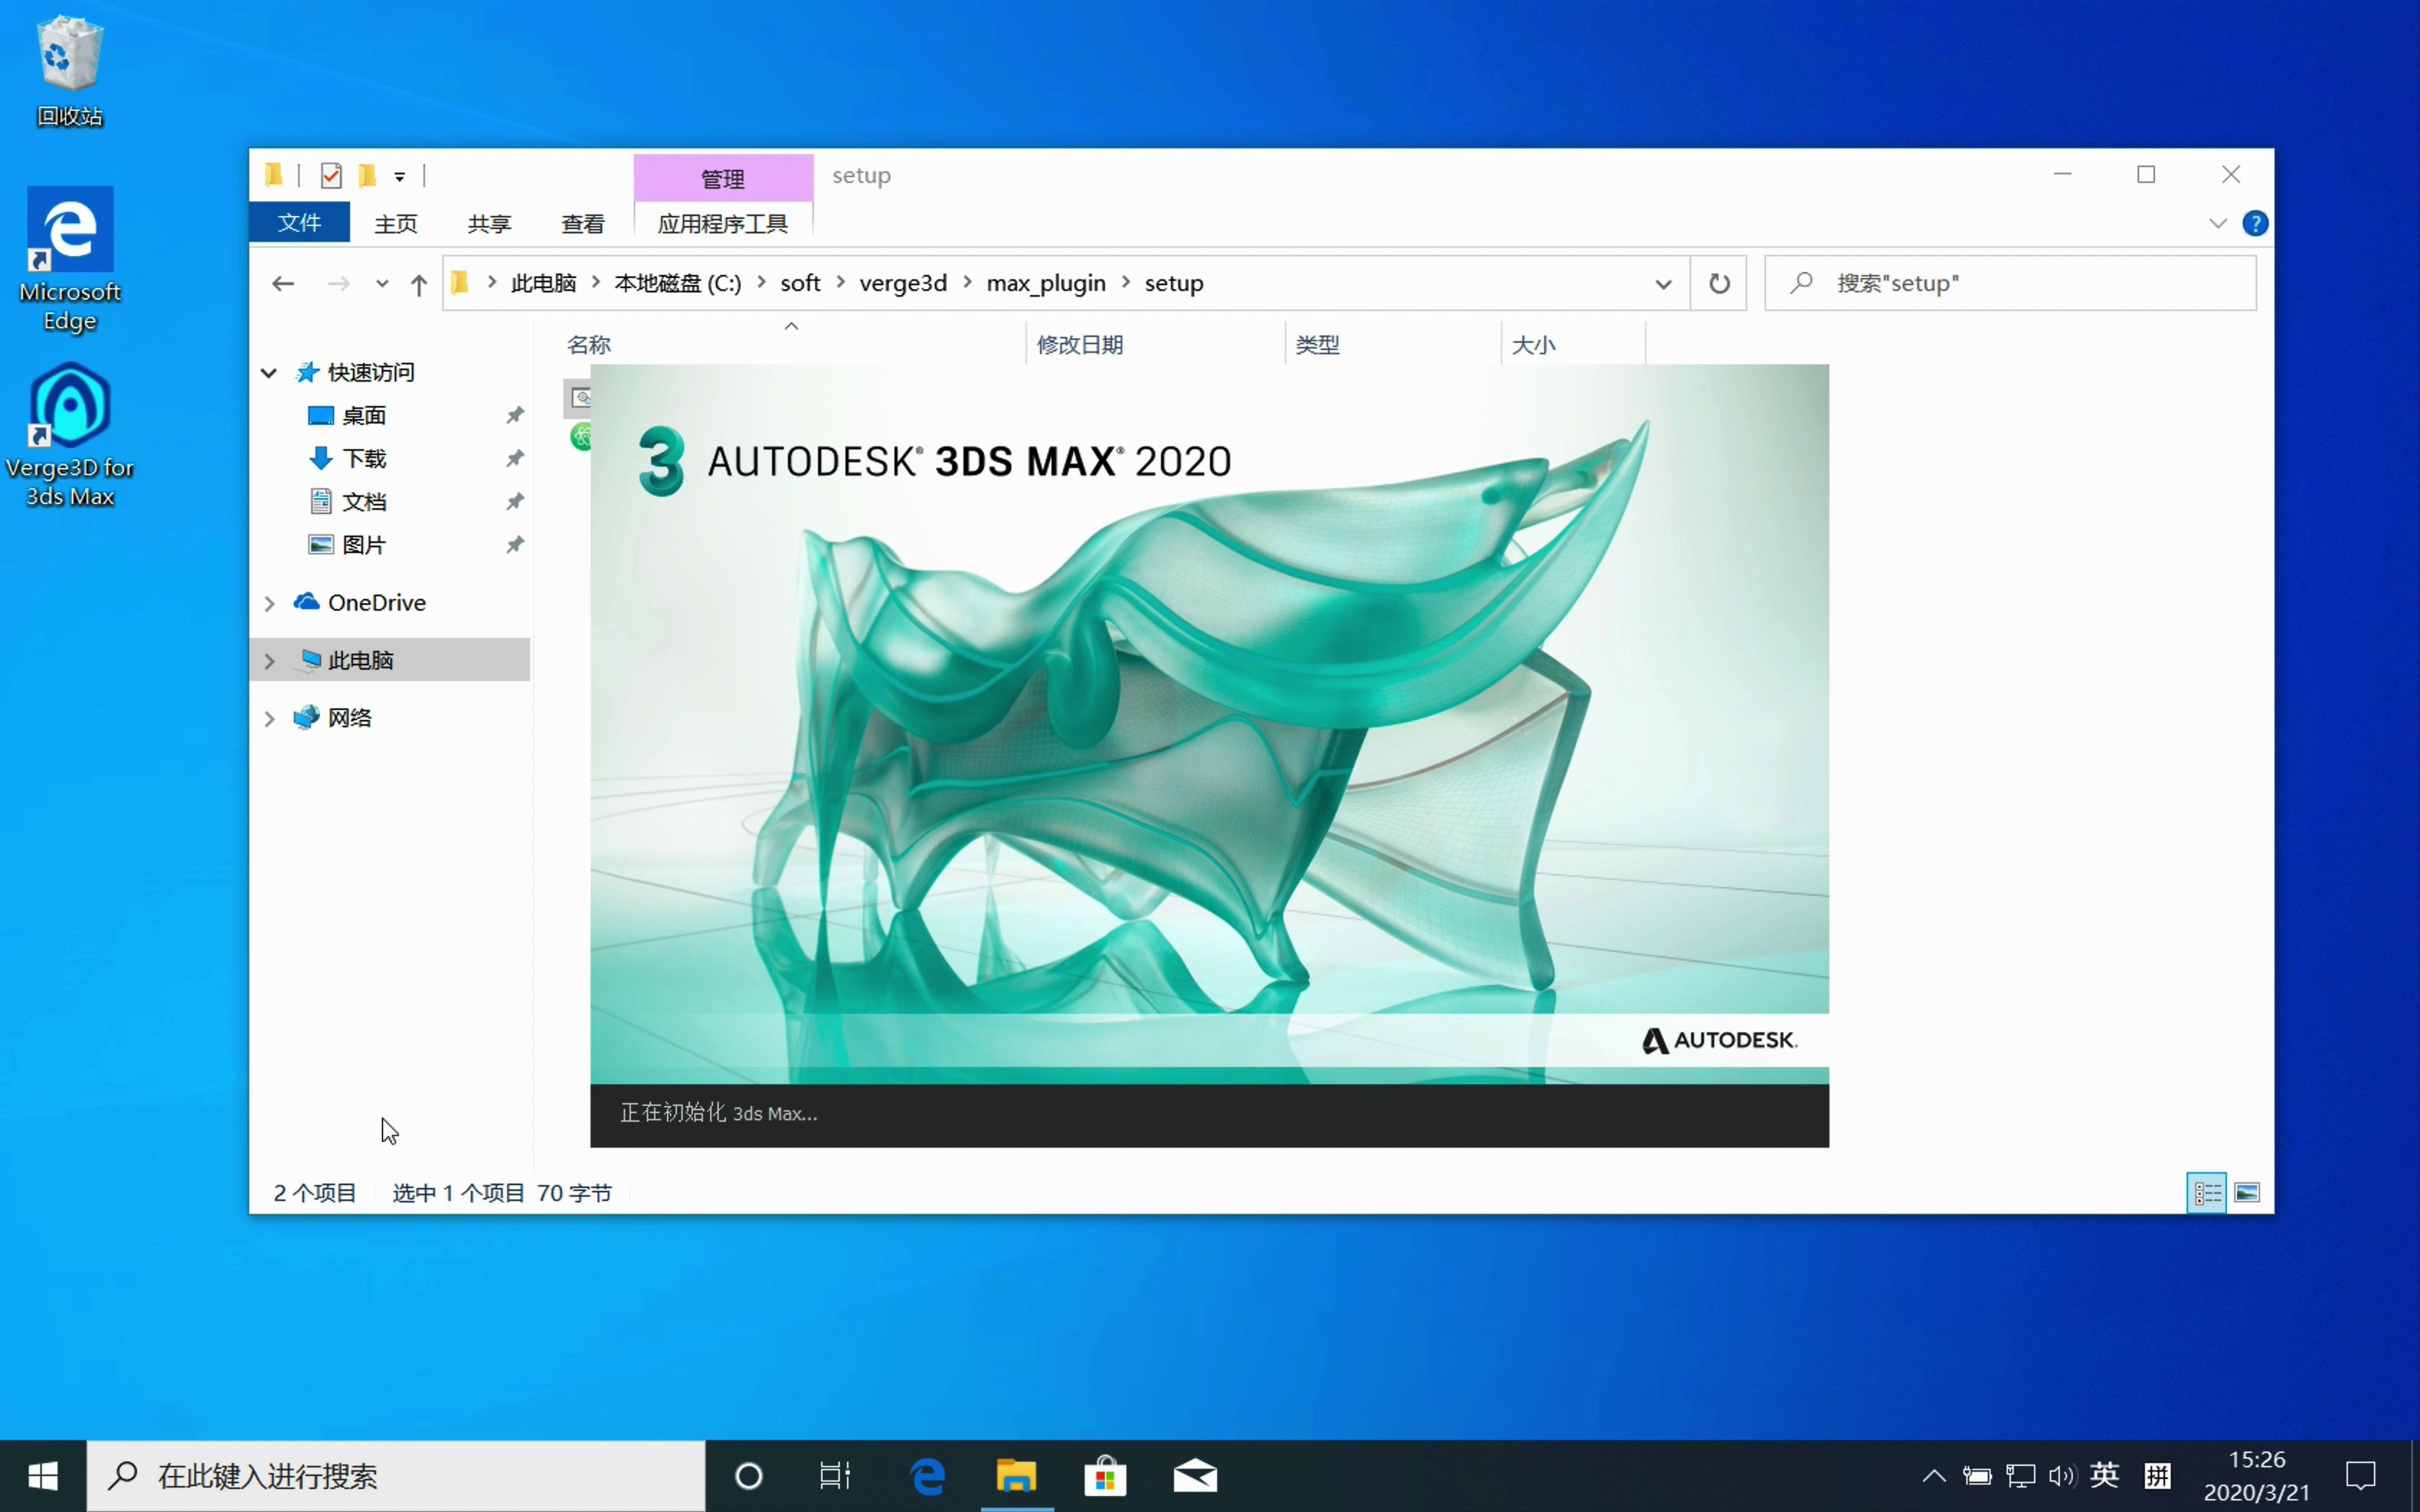
Task: Open the volume control tray icon
Action: tap(2062, 1476)
